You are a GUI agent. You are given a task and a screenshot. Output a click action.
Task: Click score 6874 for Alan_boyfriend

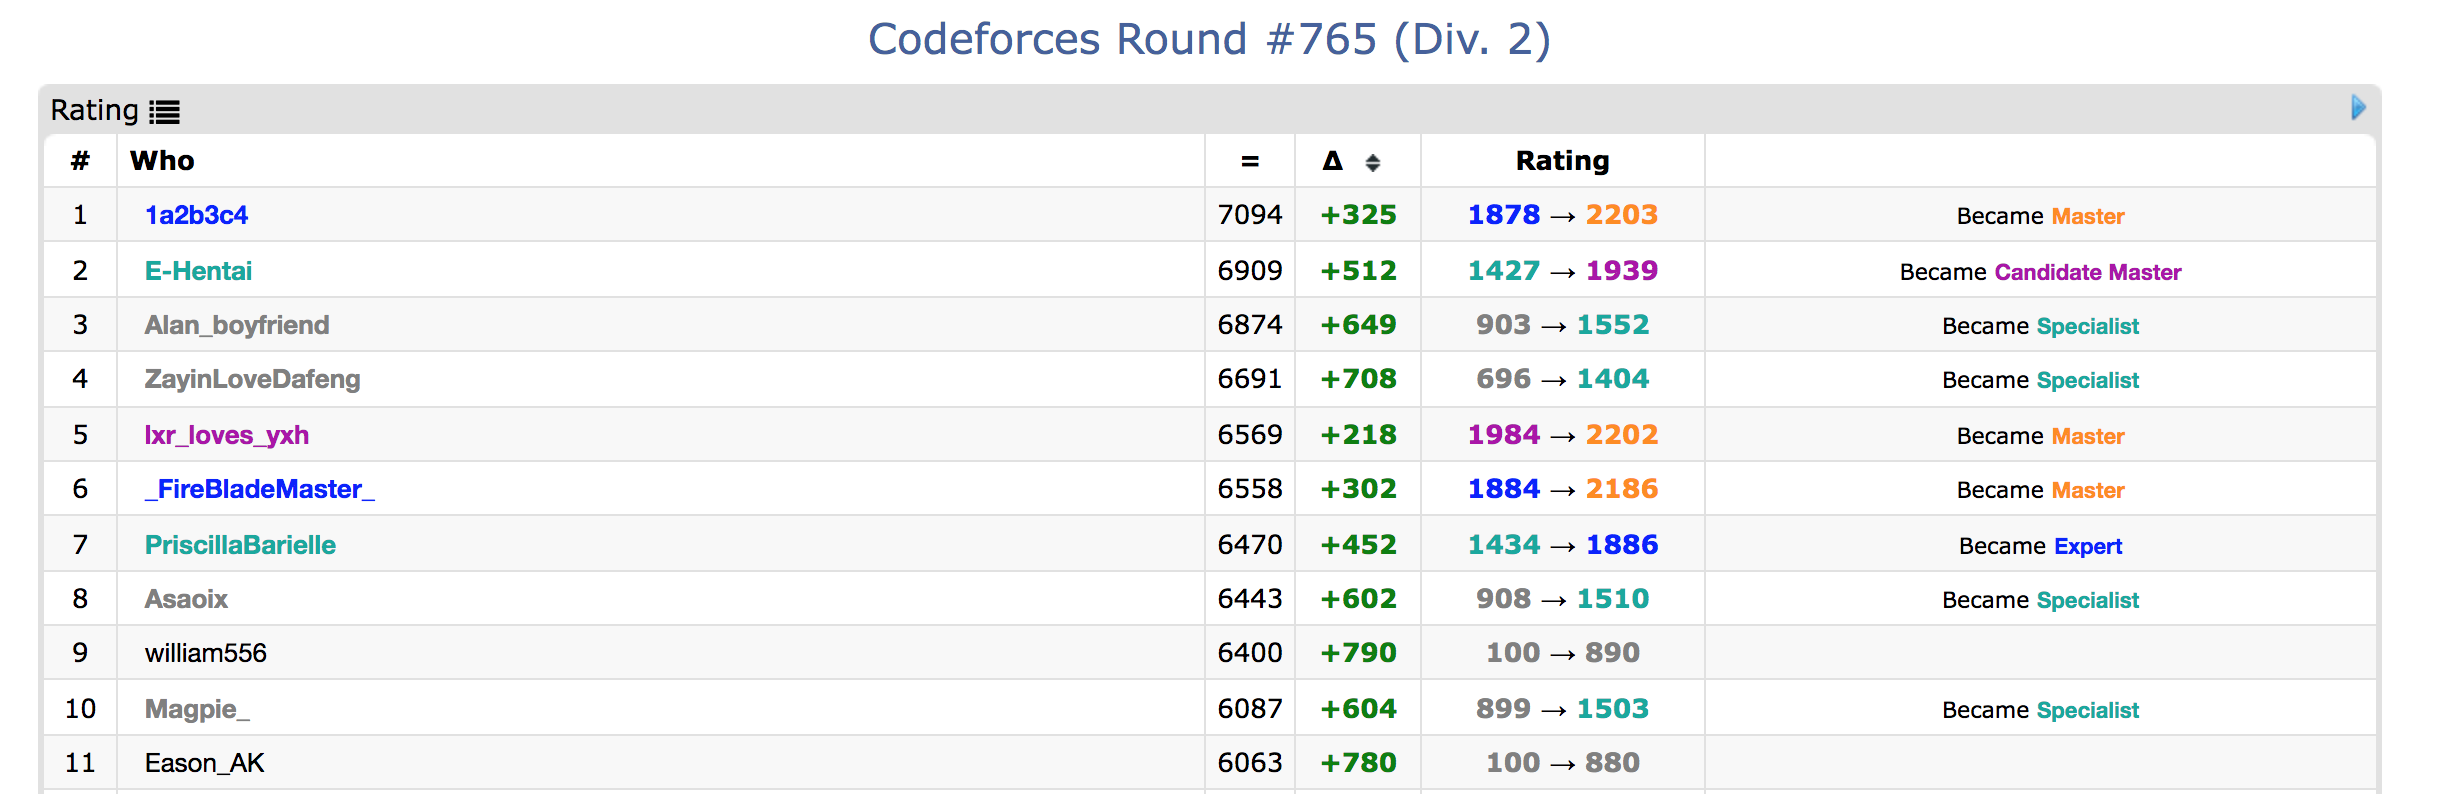(x=1250, y=325)
